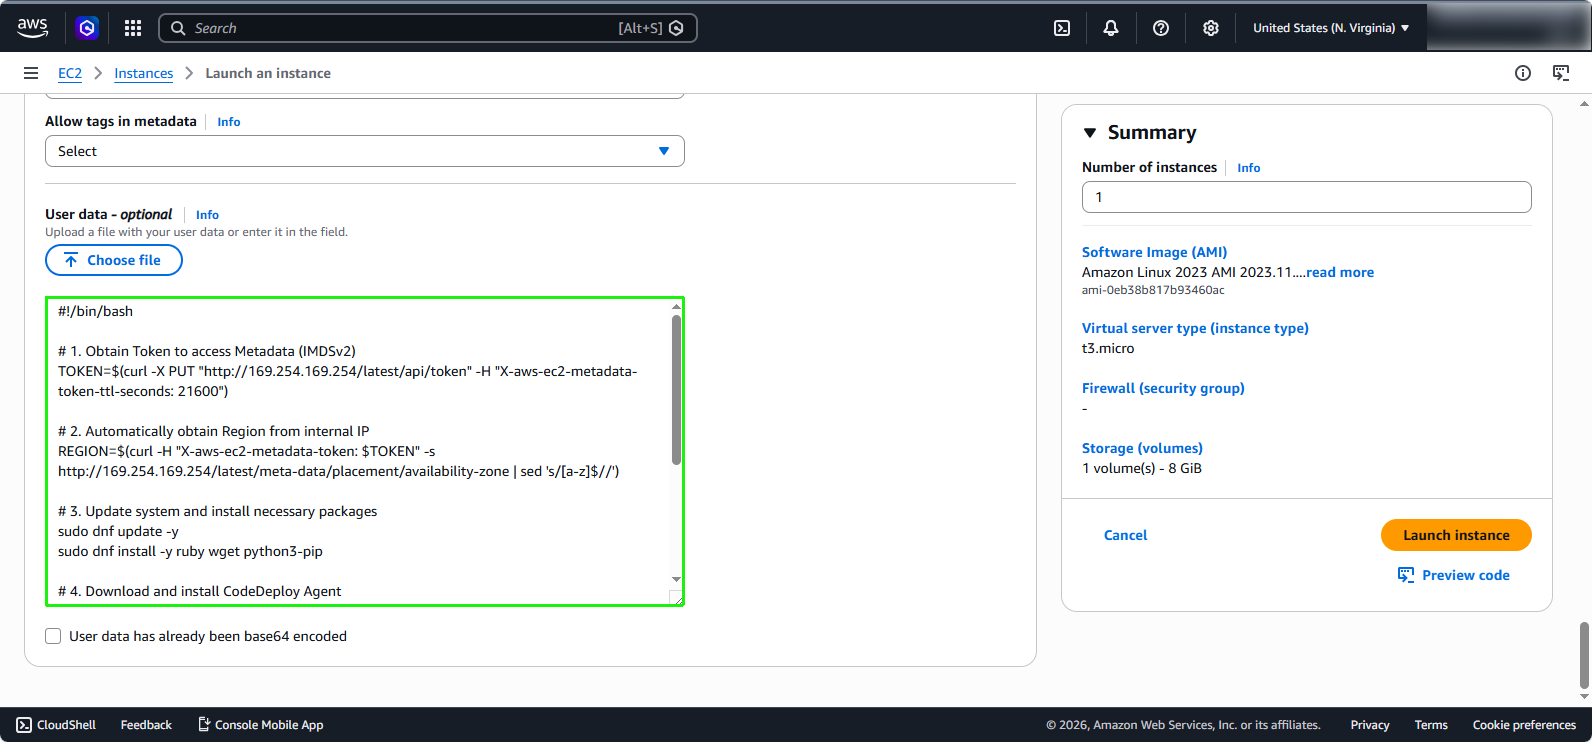Click Launch instance
This screenshot has width=1592, height=742.
click(x=1456, y=535)
